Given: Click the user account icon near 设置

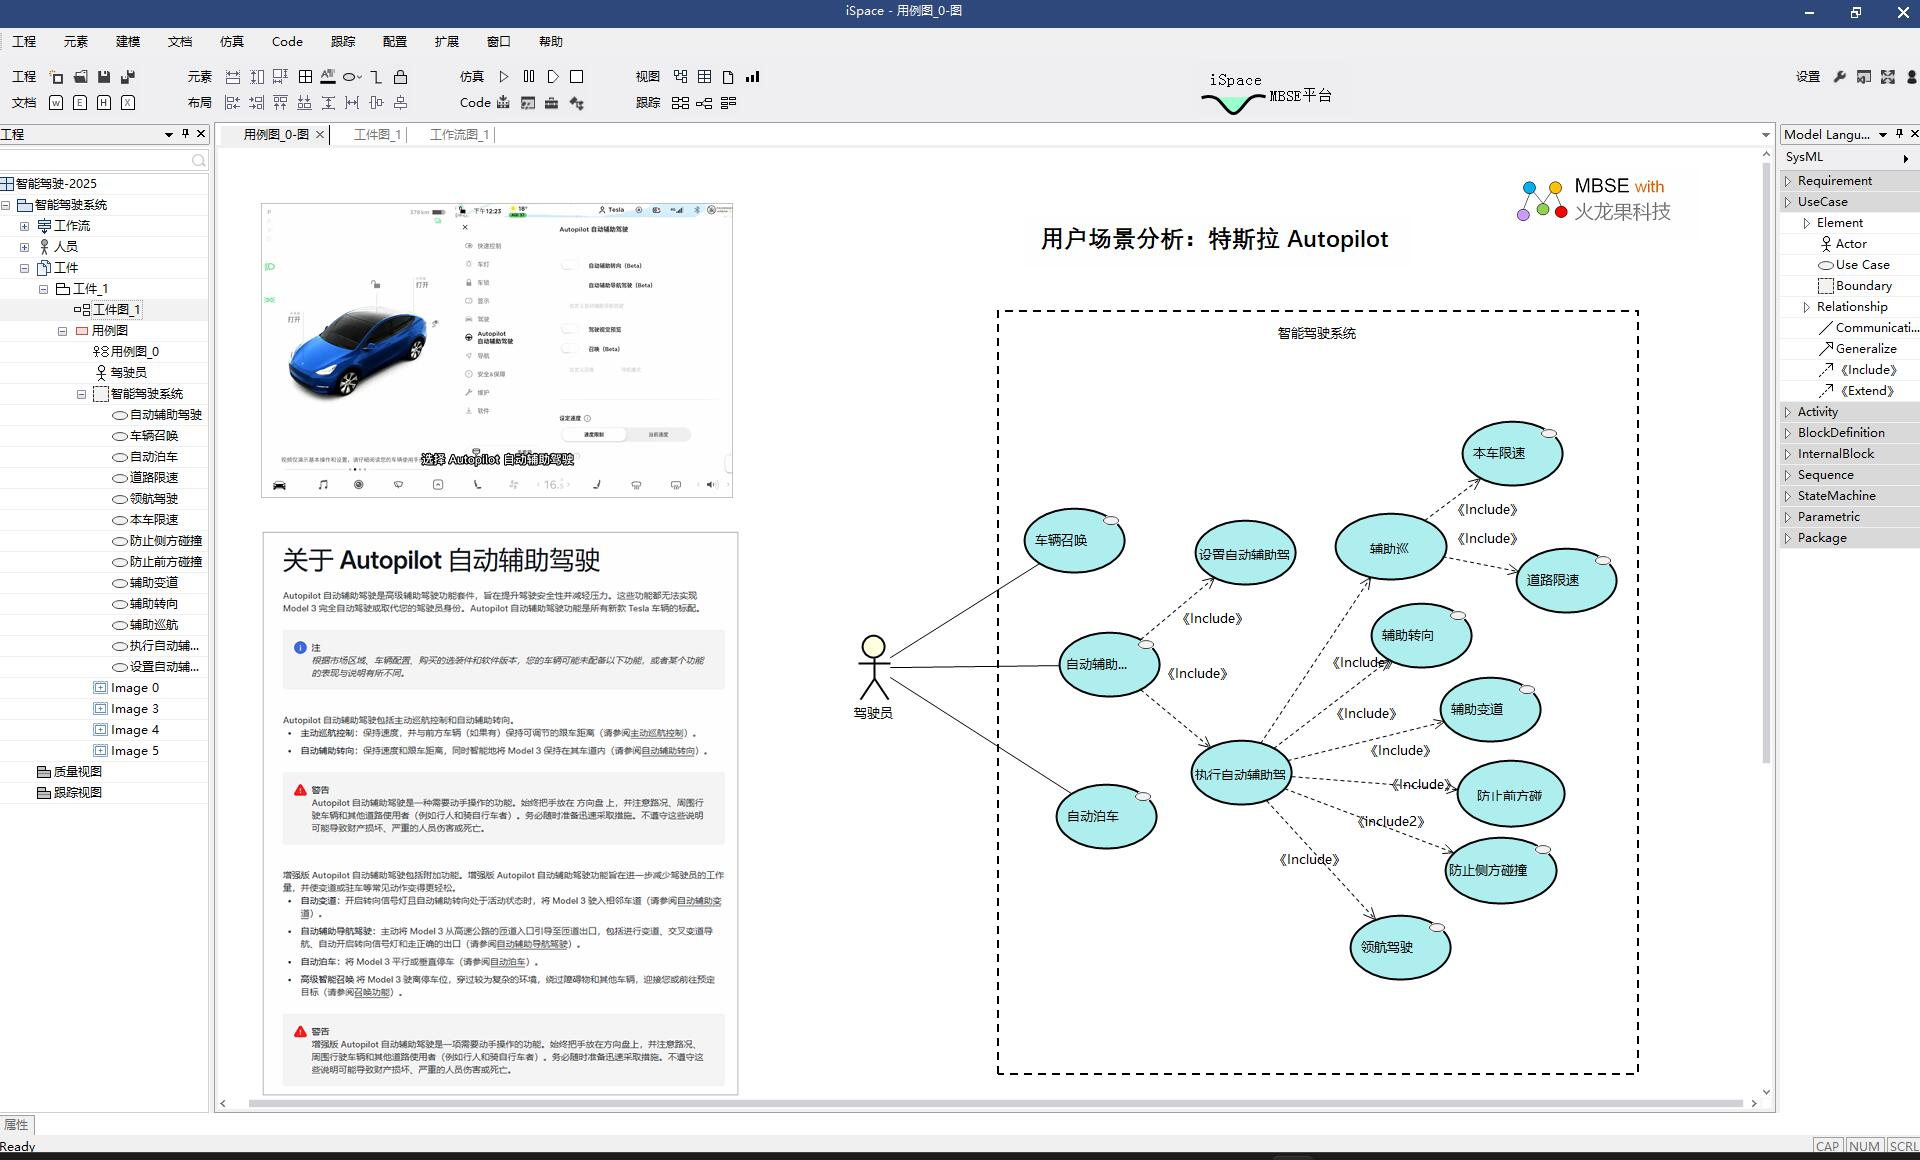Looking at the screenshot, I should (x=1911, y=77).
